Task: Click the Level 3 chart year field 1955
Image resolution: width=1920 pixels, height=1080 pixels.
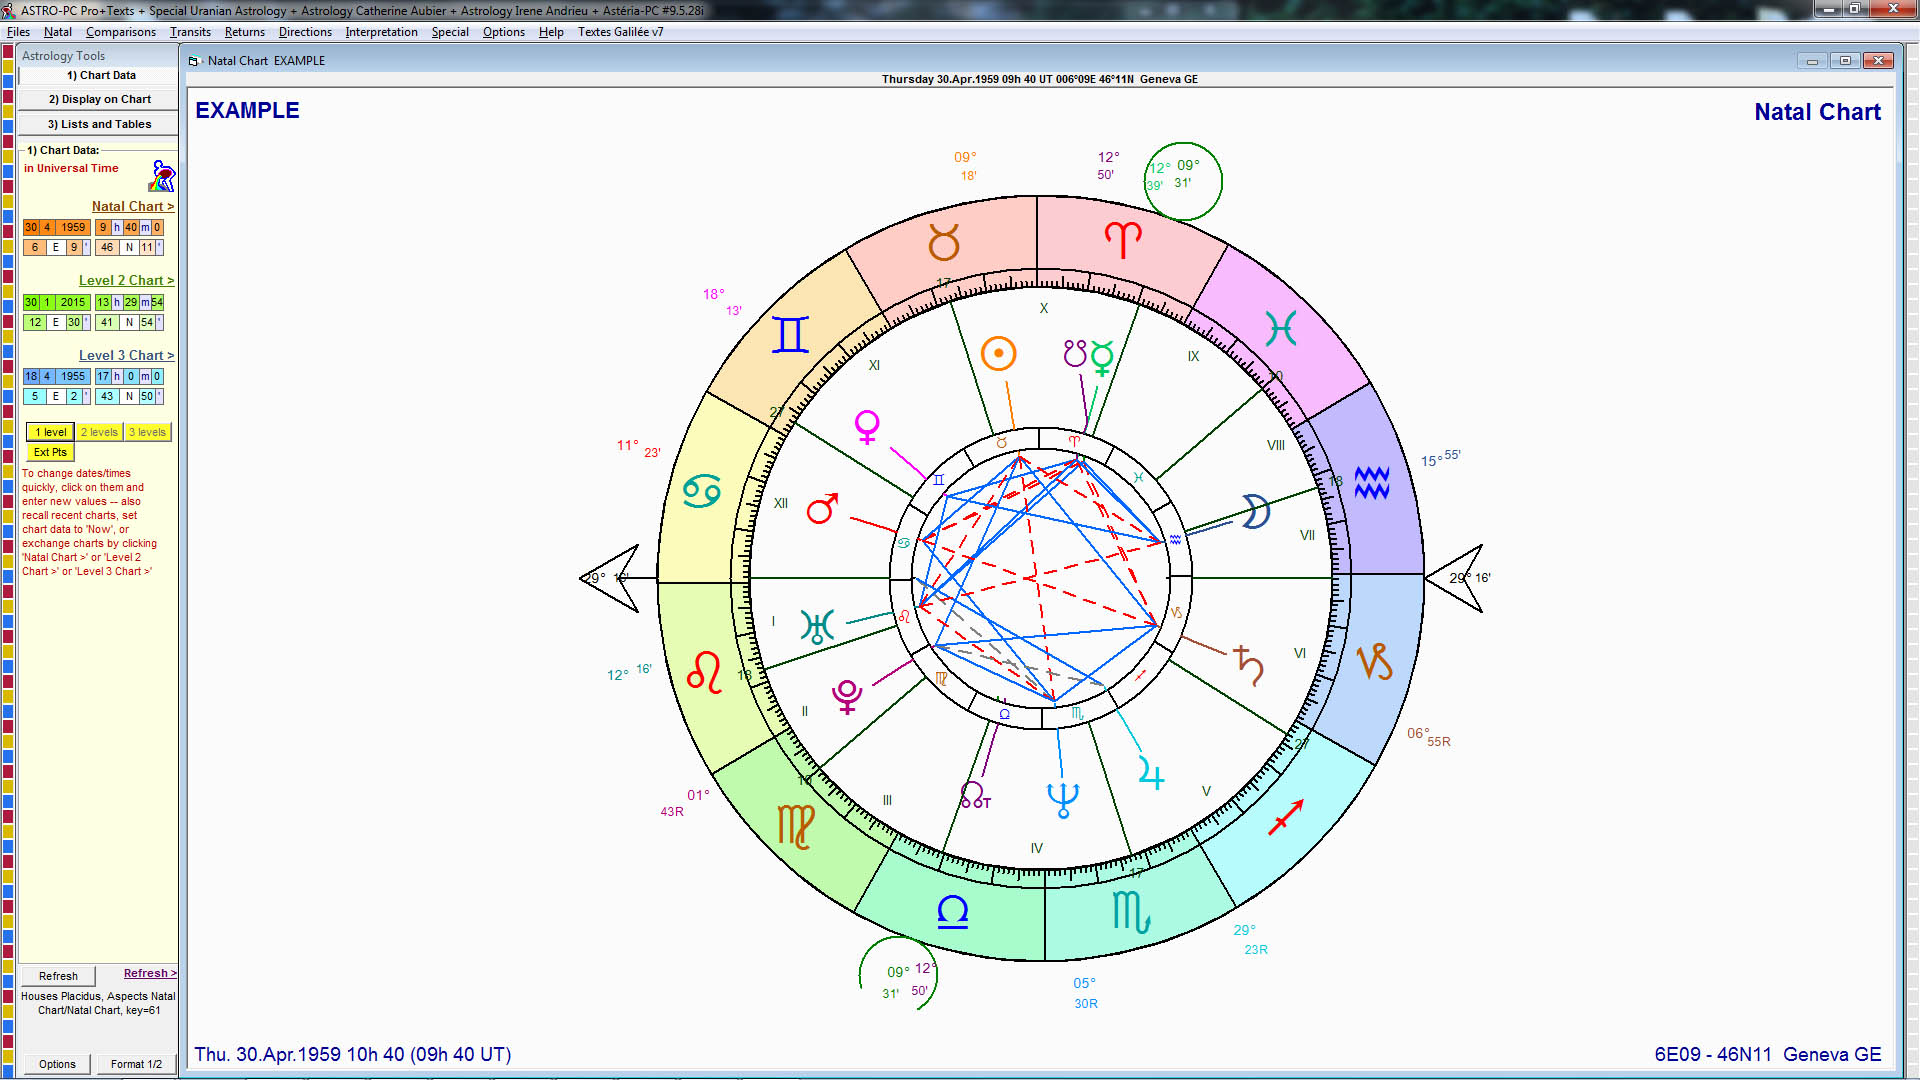Action: click(x=73, y=377)
